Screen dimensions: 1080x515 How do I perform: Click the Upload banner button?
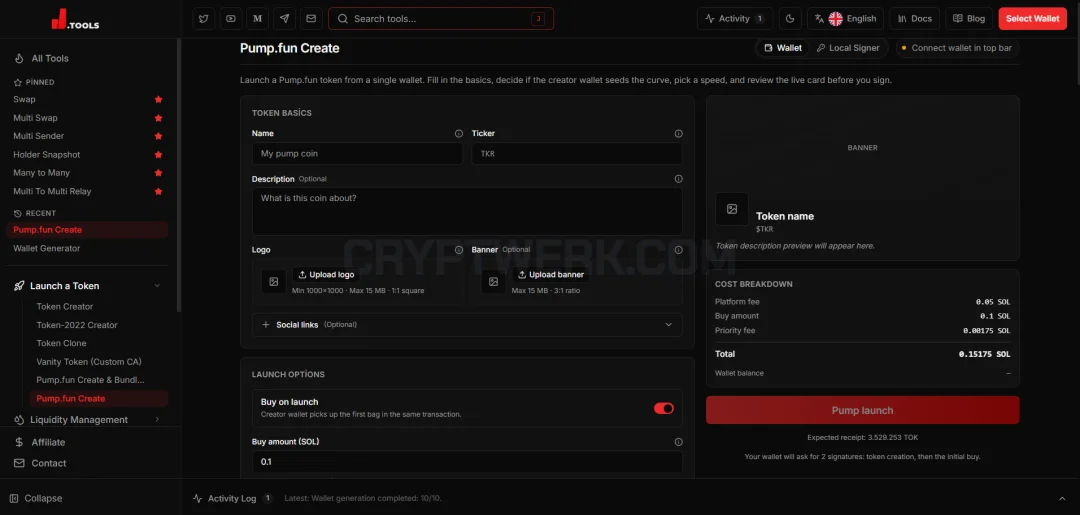[x=550, y=275]
